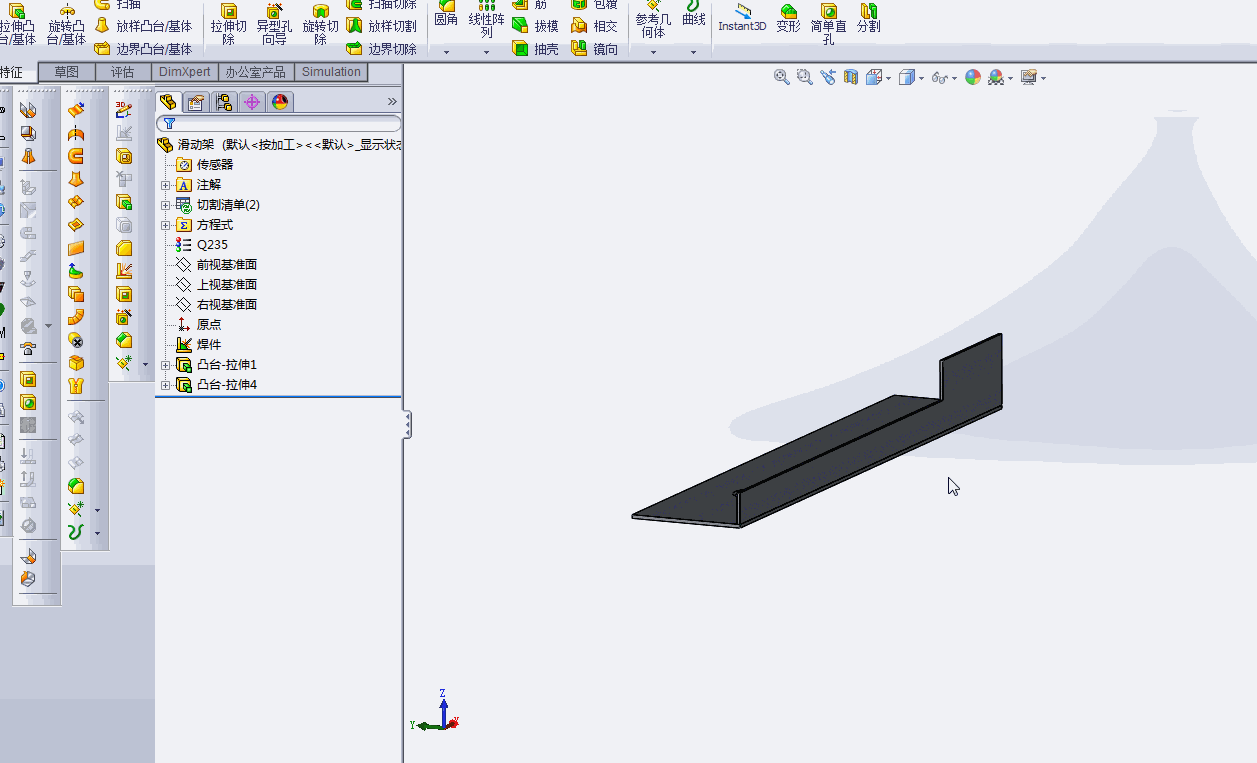This screenshot has width=1257, height=763.
Task: Click the 3D sketch icon in side toolbar
Action: click(x=124, y=110)
